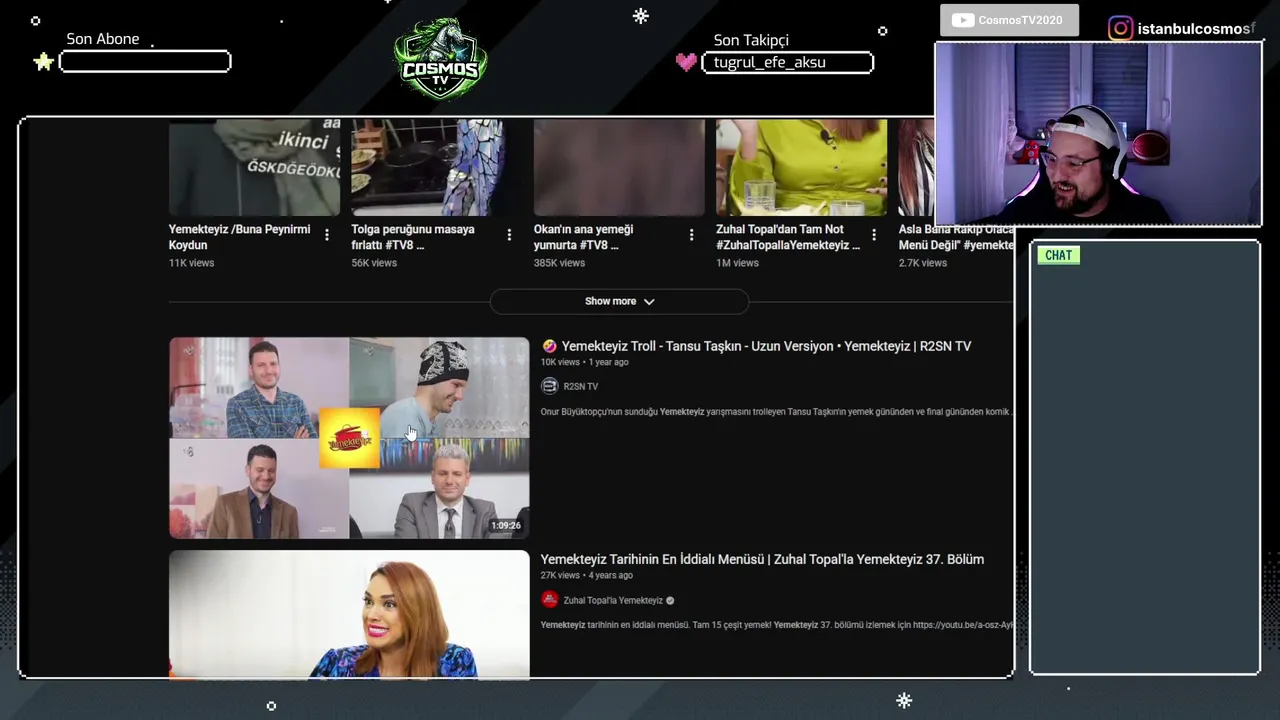Click Onur Büyüktopçu'nun sunduğu description snippet
Image resolution: width=1280 pixels, height=720 pixels.
[777, 412]
